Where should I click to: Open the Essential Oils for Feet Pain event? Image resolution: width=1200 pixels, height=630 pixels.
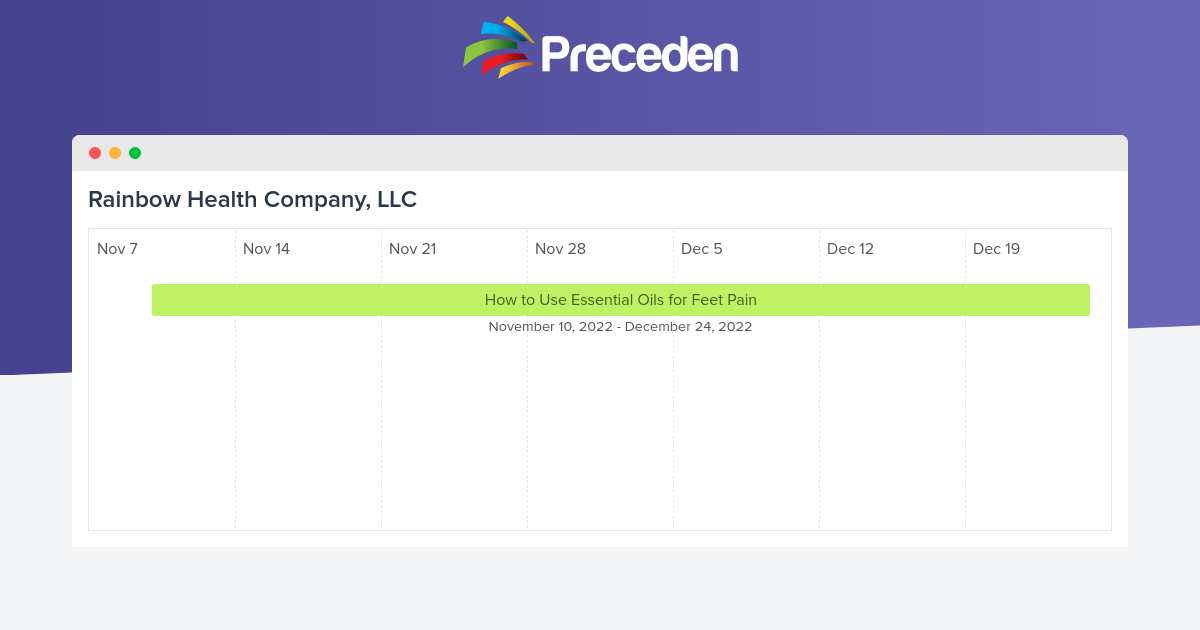point(620,300)
